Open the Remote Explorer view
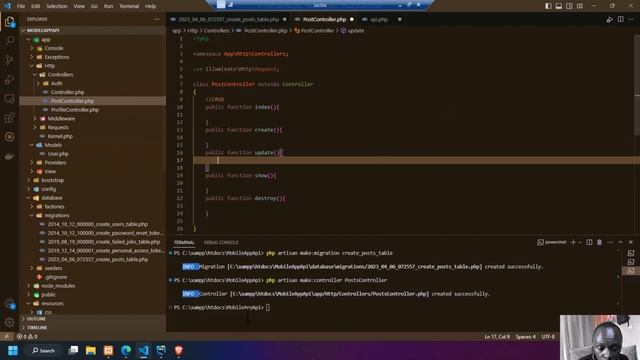Viewport: 640px width, 360px height. pyautogui.click(x=9, y=98)
